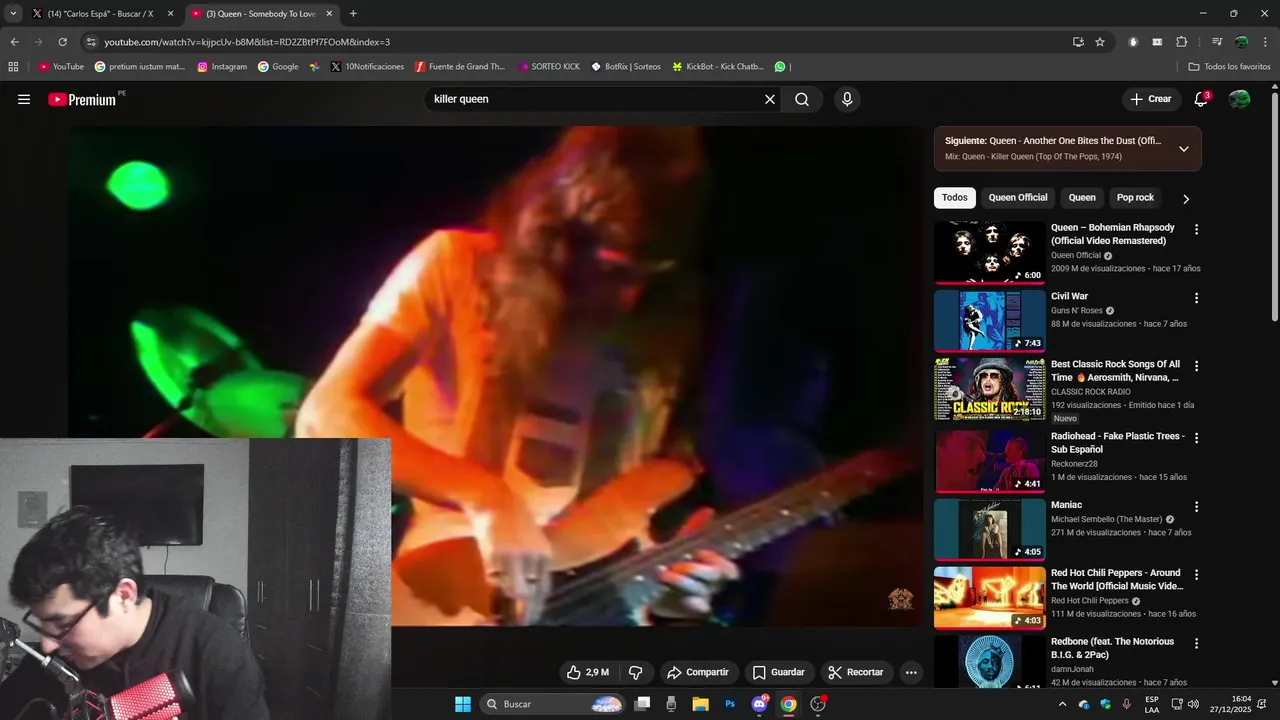Select the 'Queen Official' filter chip
1280x720 pixels.
pos(1018,198)
